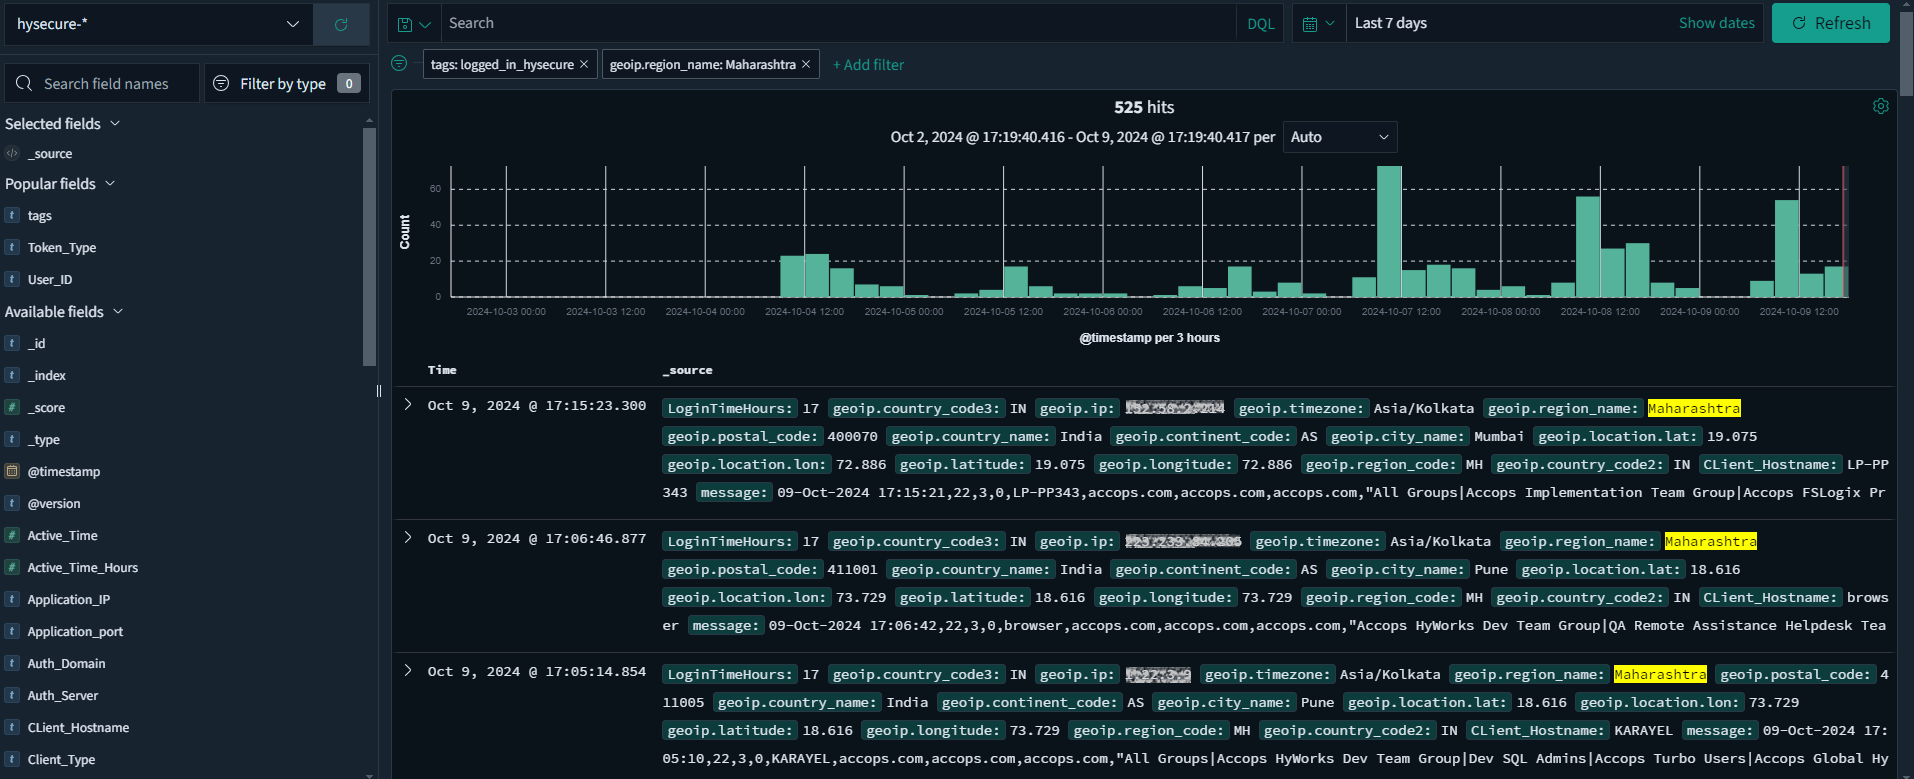The width and height of the screenshot is (1914, 779).
Task: Click the index pattern refresh icon
Action: pyautogui.click(x=341, y=24)
